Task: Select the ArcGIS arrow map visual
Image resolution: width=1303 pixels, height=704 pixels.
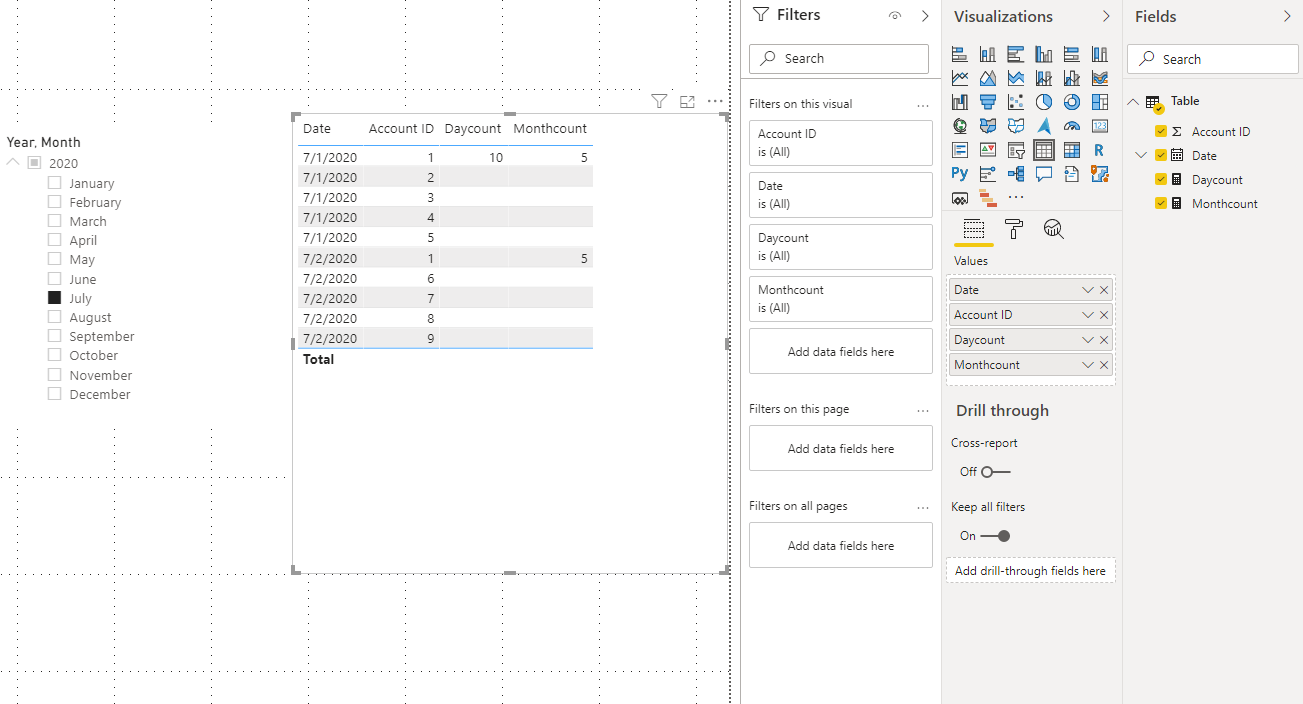Action: coord(1044,126)
